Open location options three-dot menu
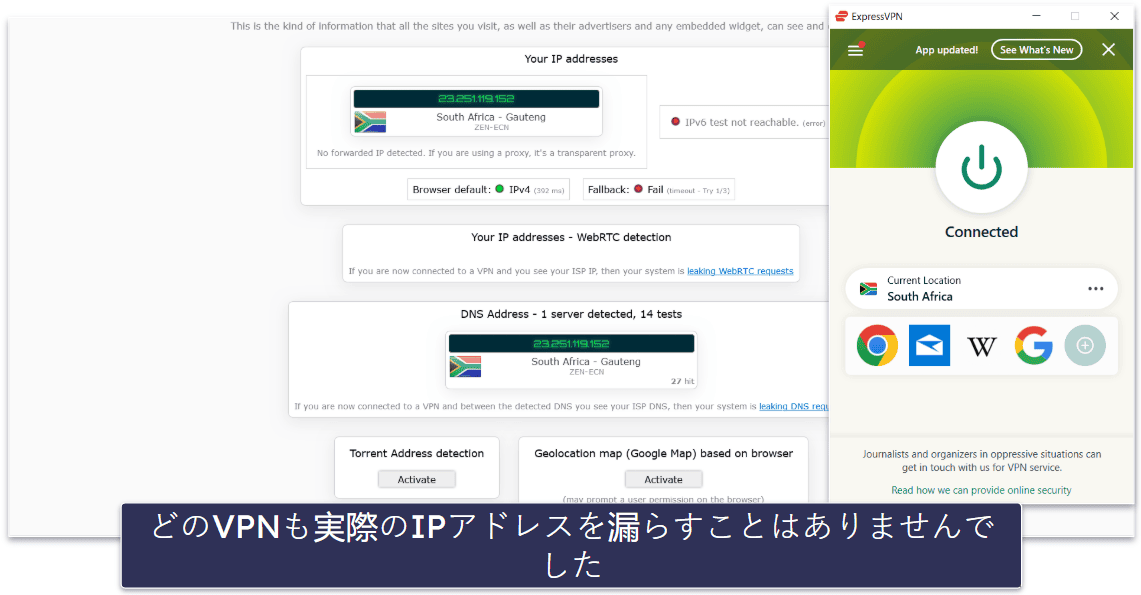 pos(1095,289)
